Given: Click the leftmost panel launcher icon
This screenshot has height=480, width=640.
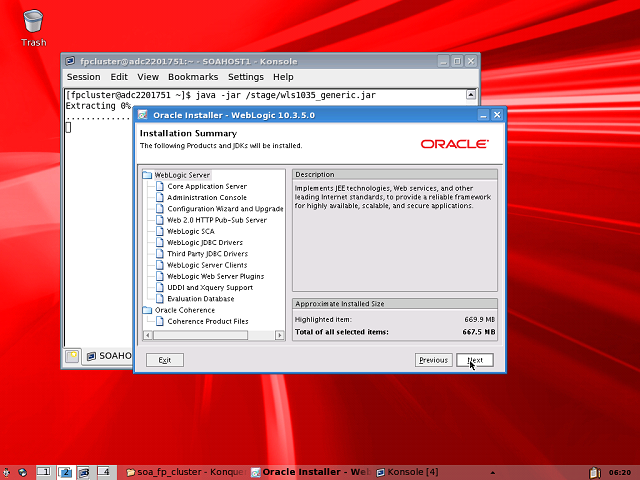Looking at the screenshot, I should click(6, 472).
